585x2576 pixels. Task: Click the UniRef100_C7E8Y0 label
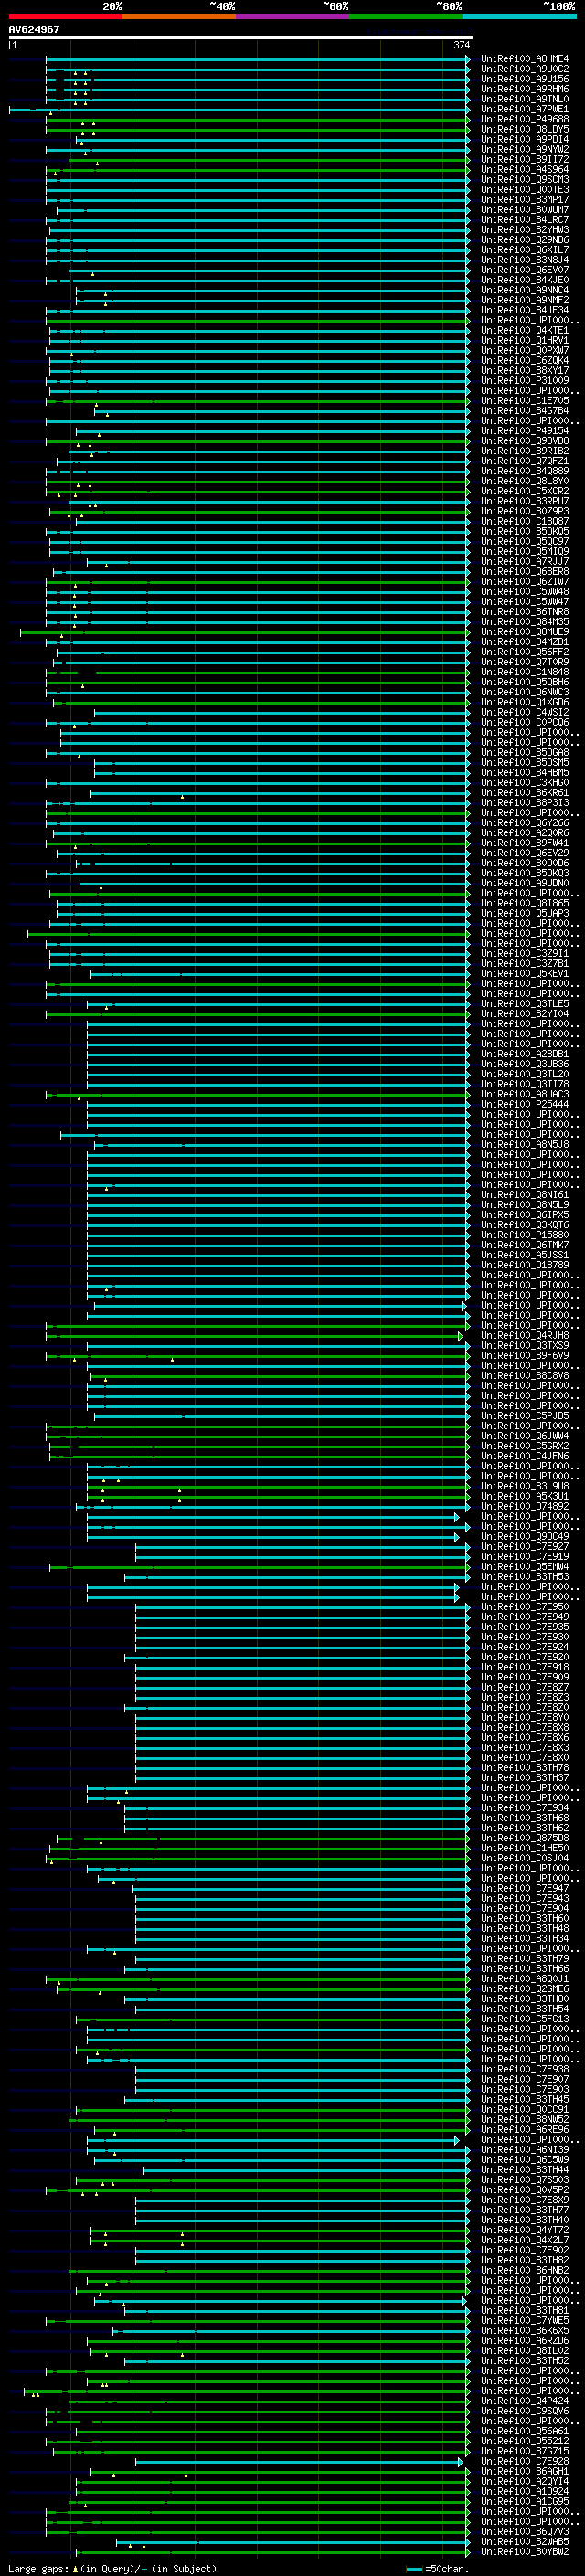point(525,1717)
